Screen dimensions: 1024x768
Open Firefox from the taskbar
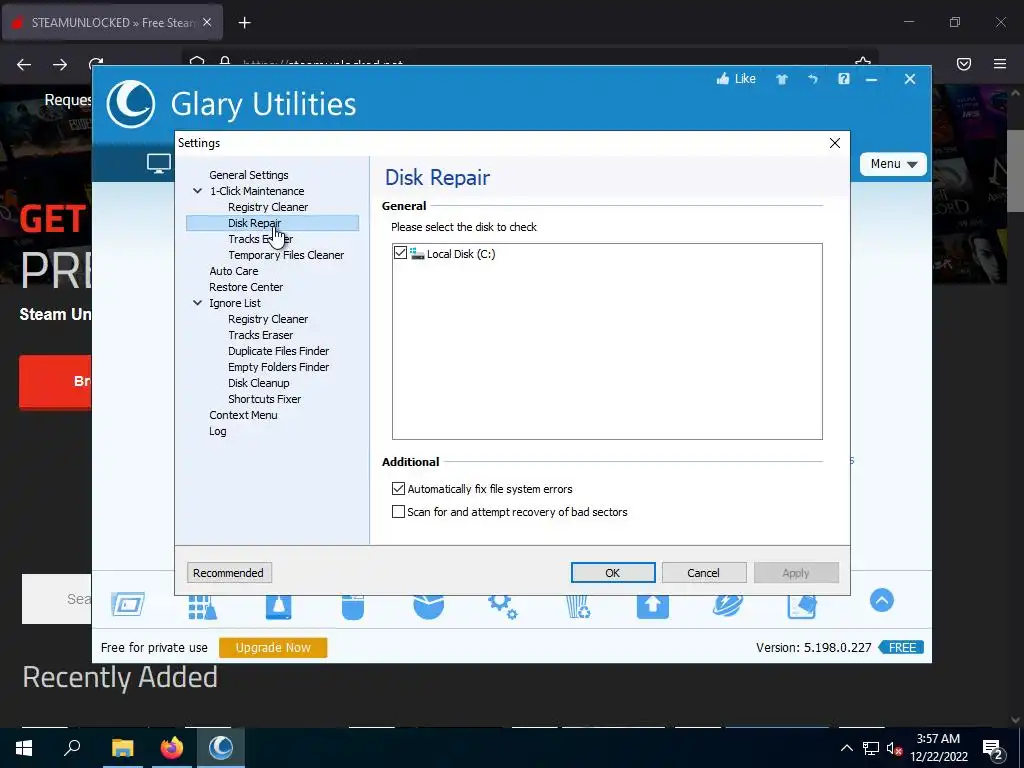[172, 748]
